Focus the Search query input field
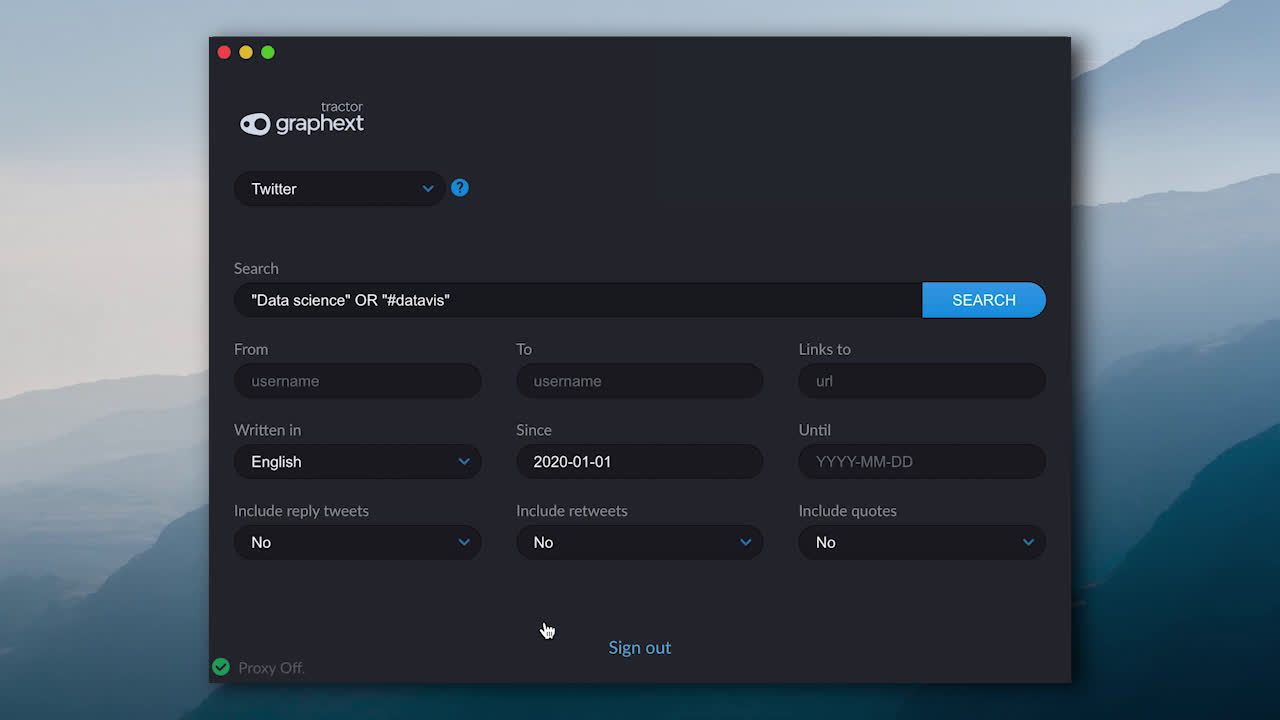The image size is (1280, 720). [x=578, y=300]
